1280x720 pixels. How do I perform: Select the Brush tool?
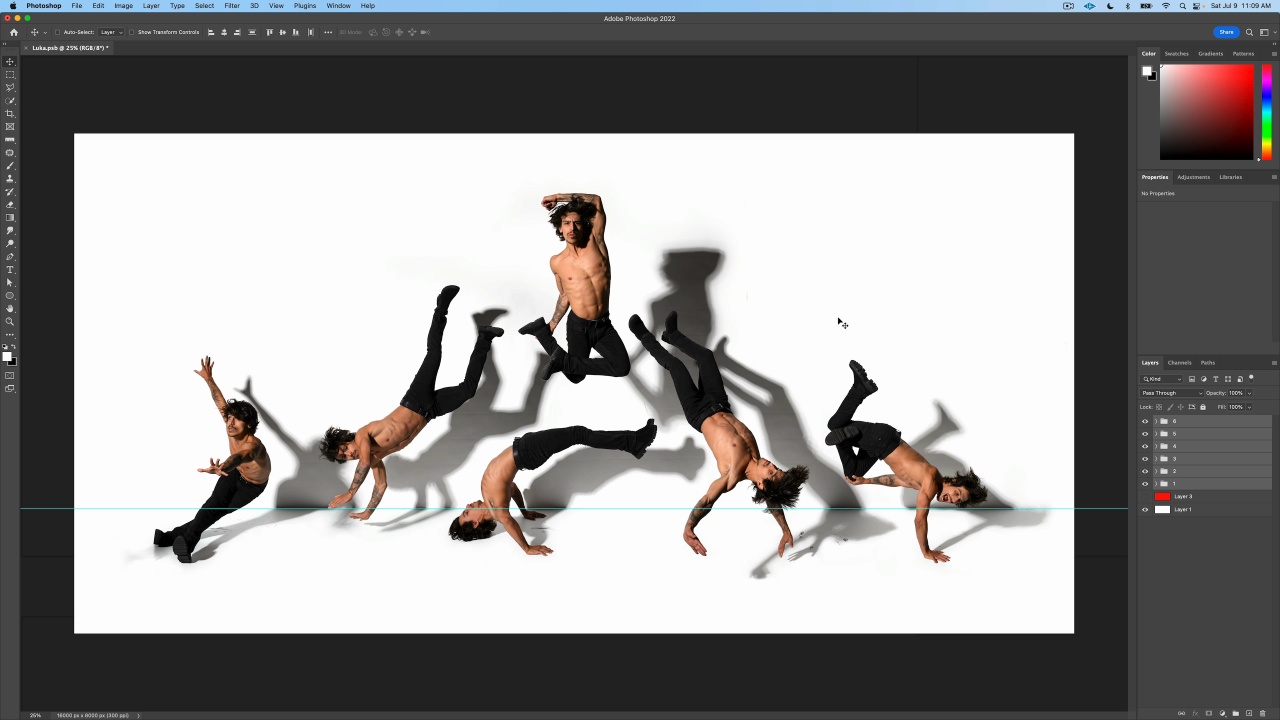coord(10,166)
